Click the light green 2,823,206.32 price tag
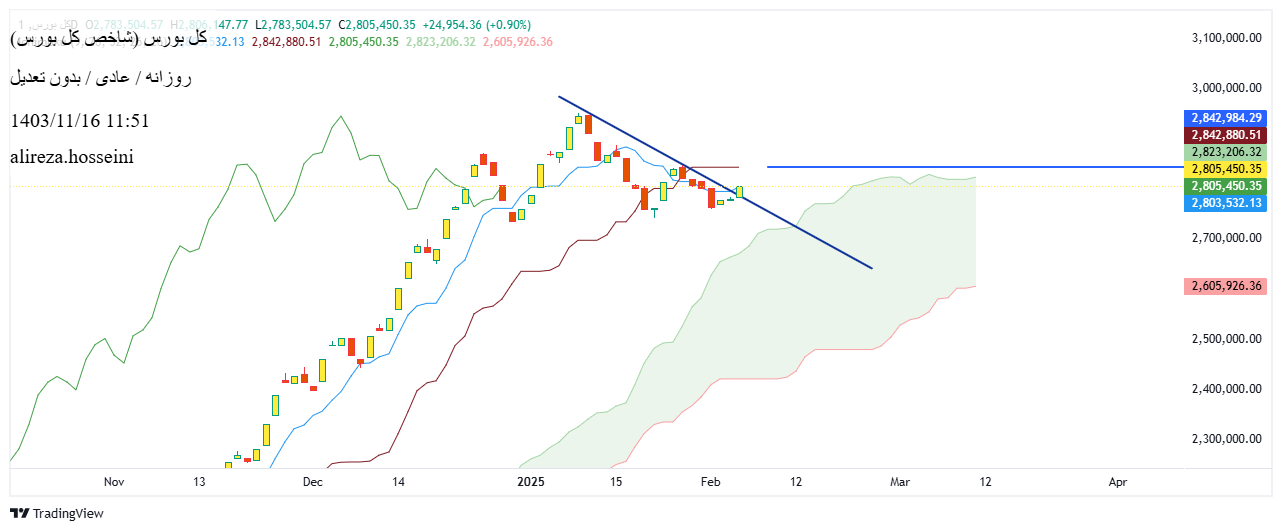Viewport: 1282px width, 531px height. [x=1225, y=152]
